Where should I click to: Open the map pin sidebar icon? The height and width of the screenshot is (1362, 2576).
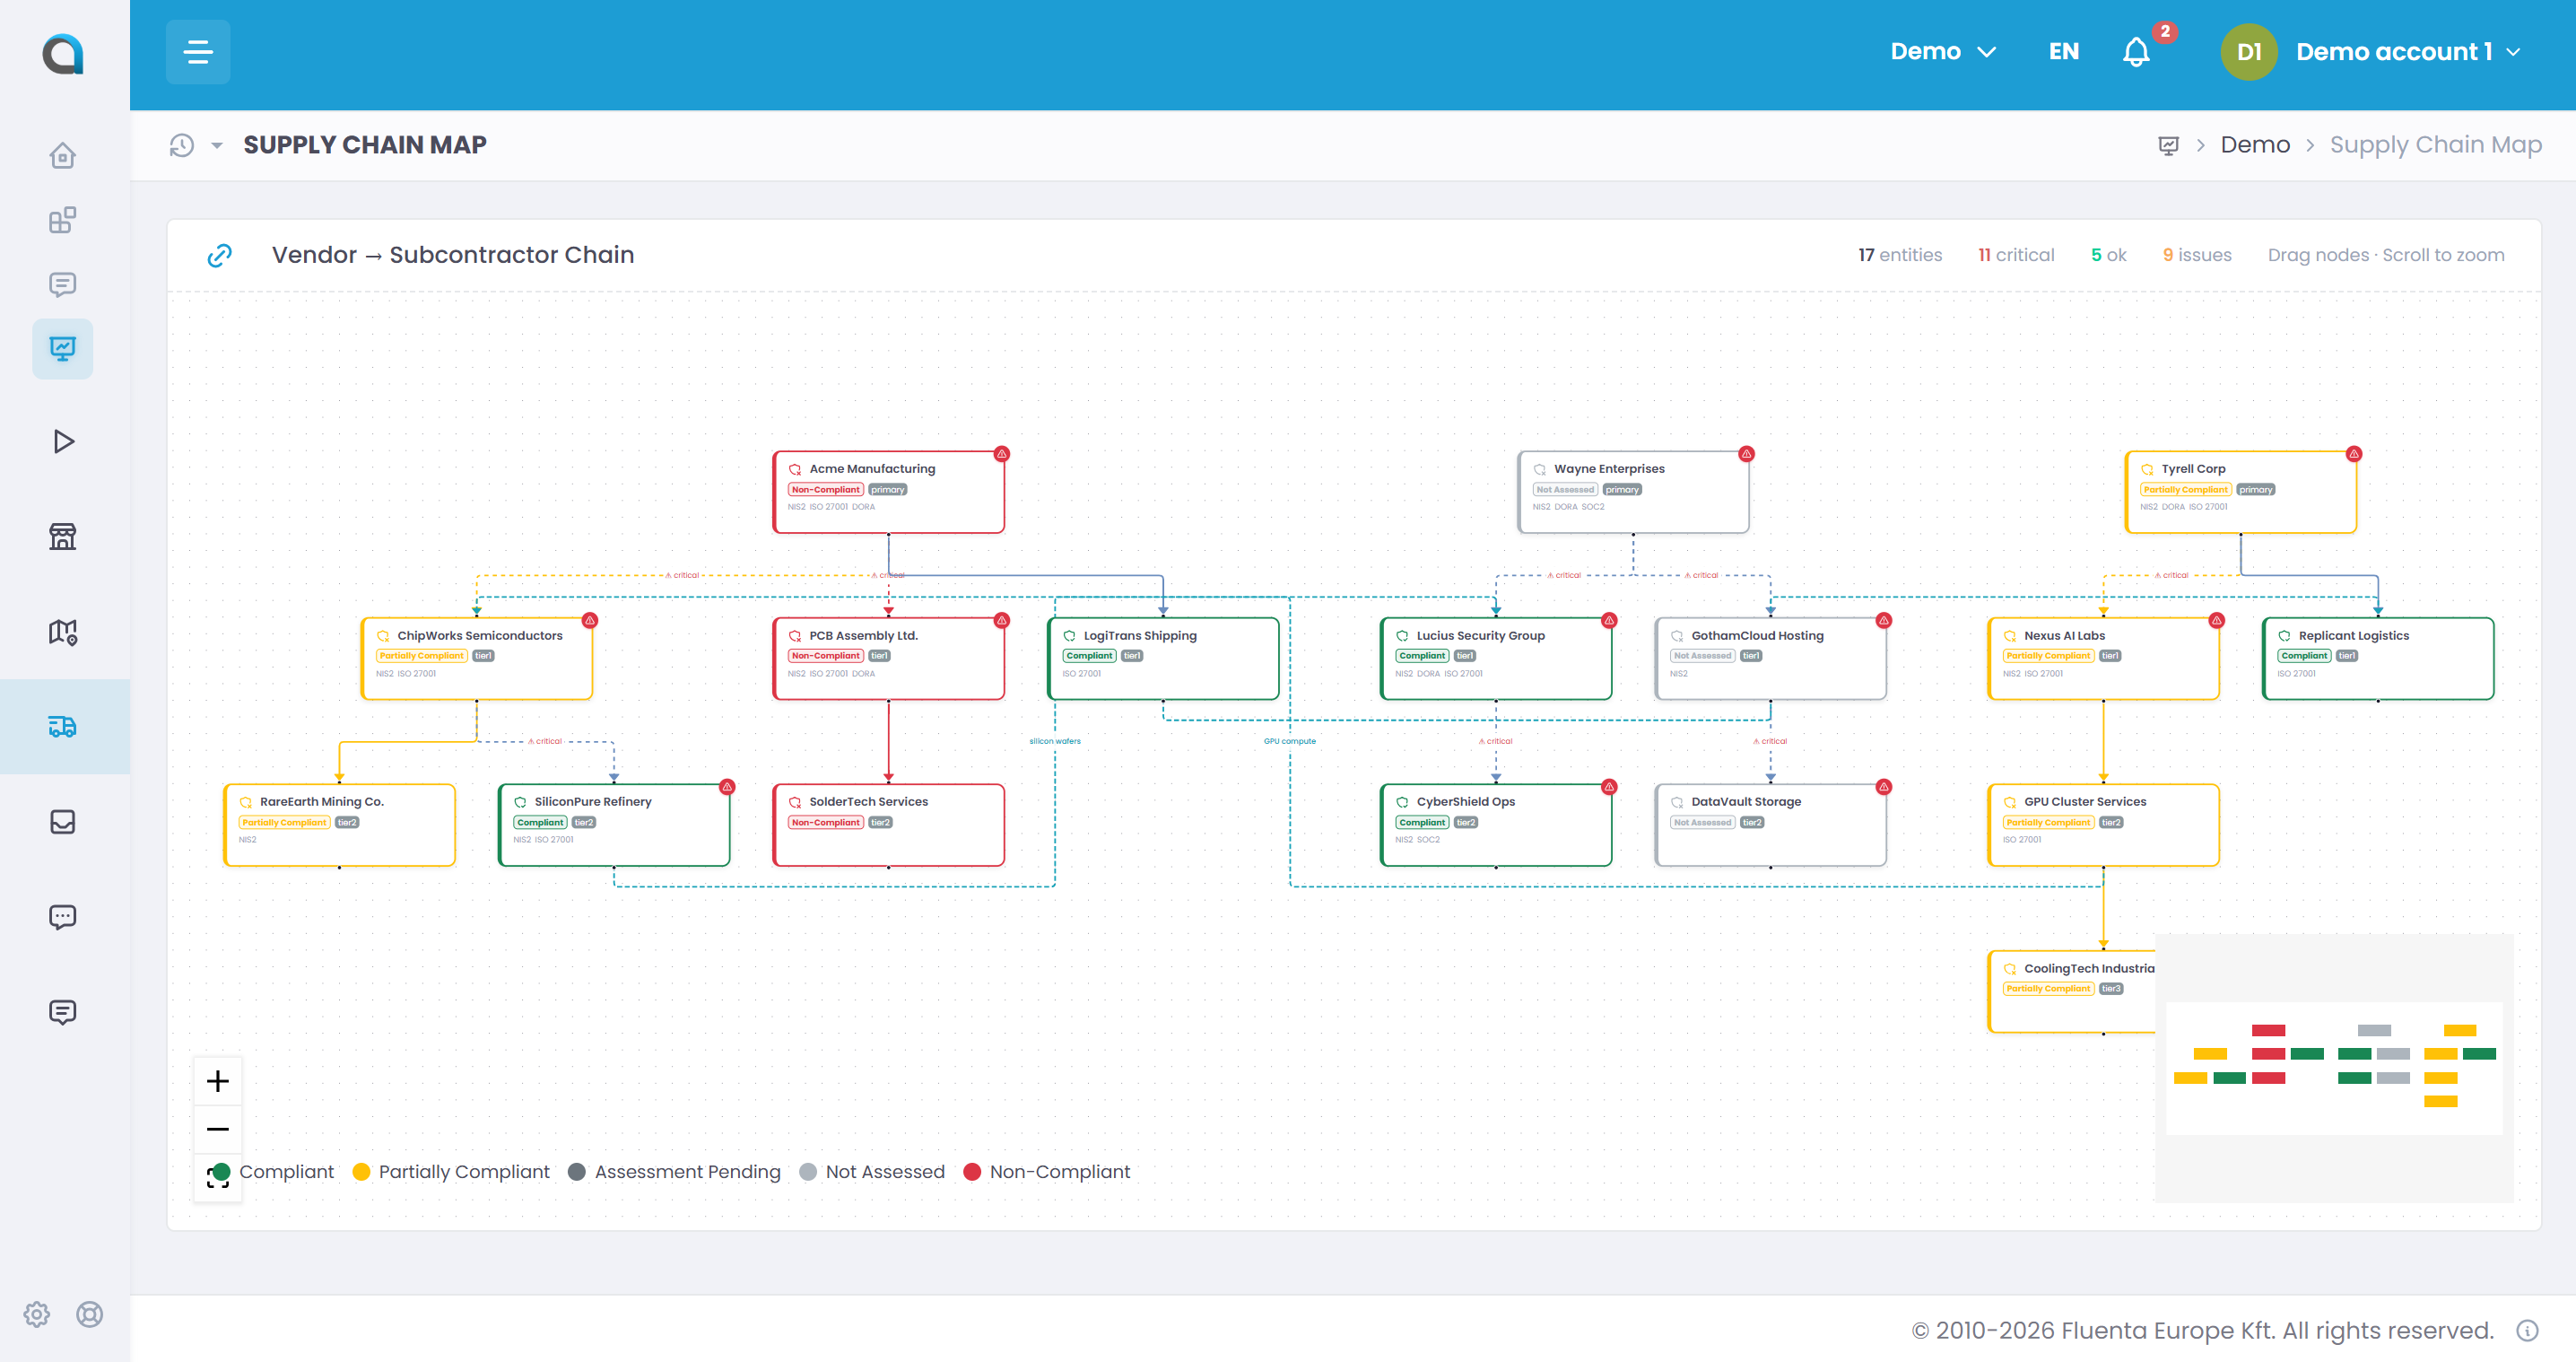tap(63, 632)
